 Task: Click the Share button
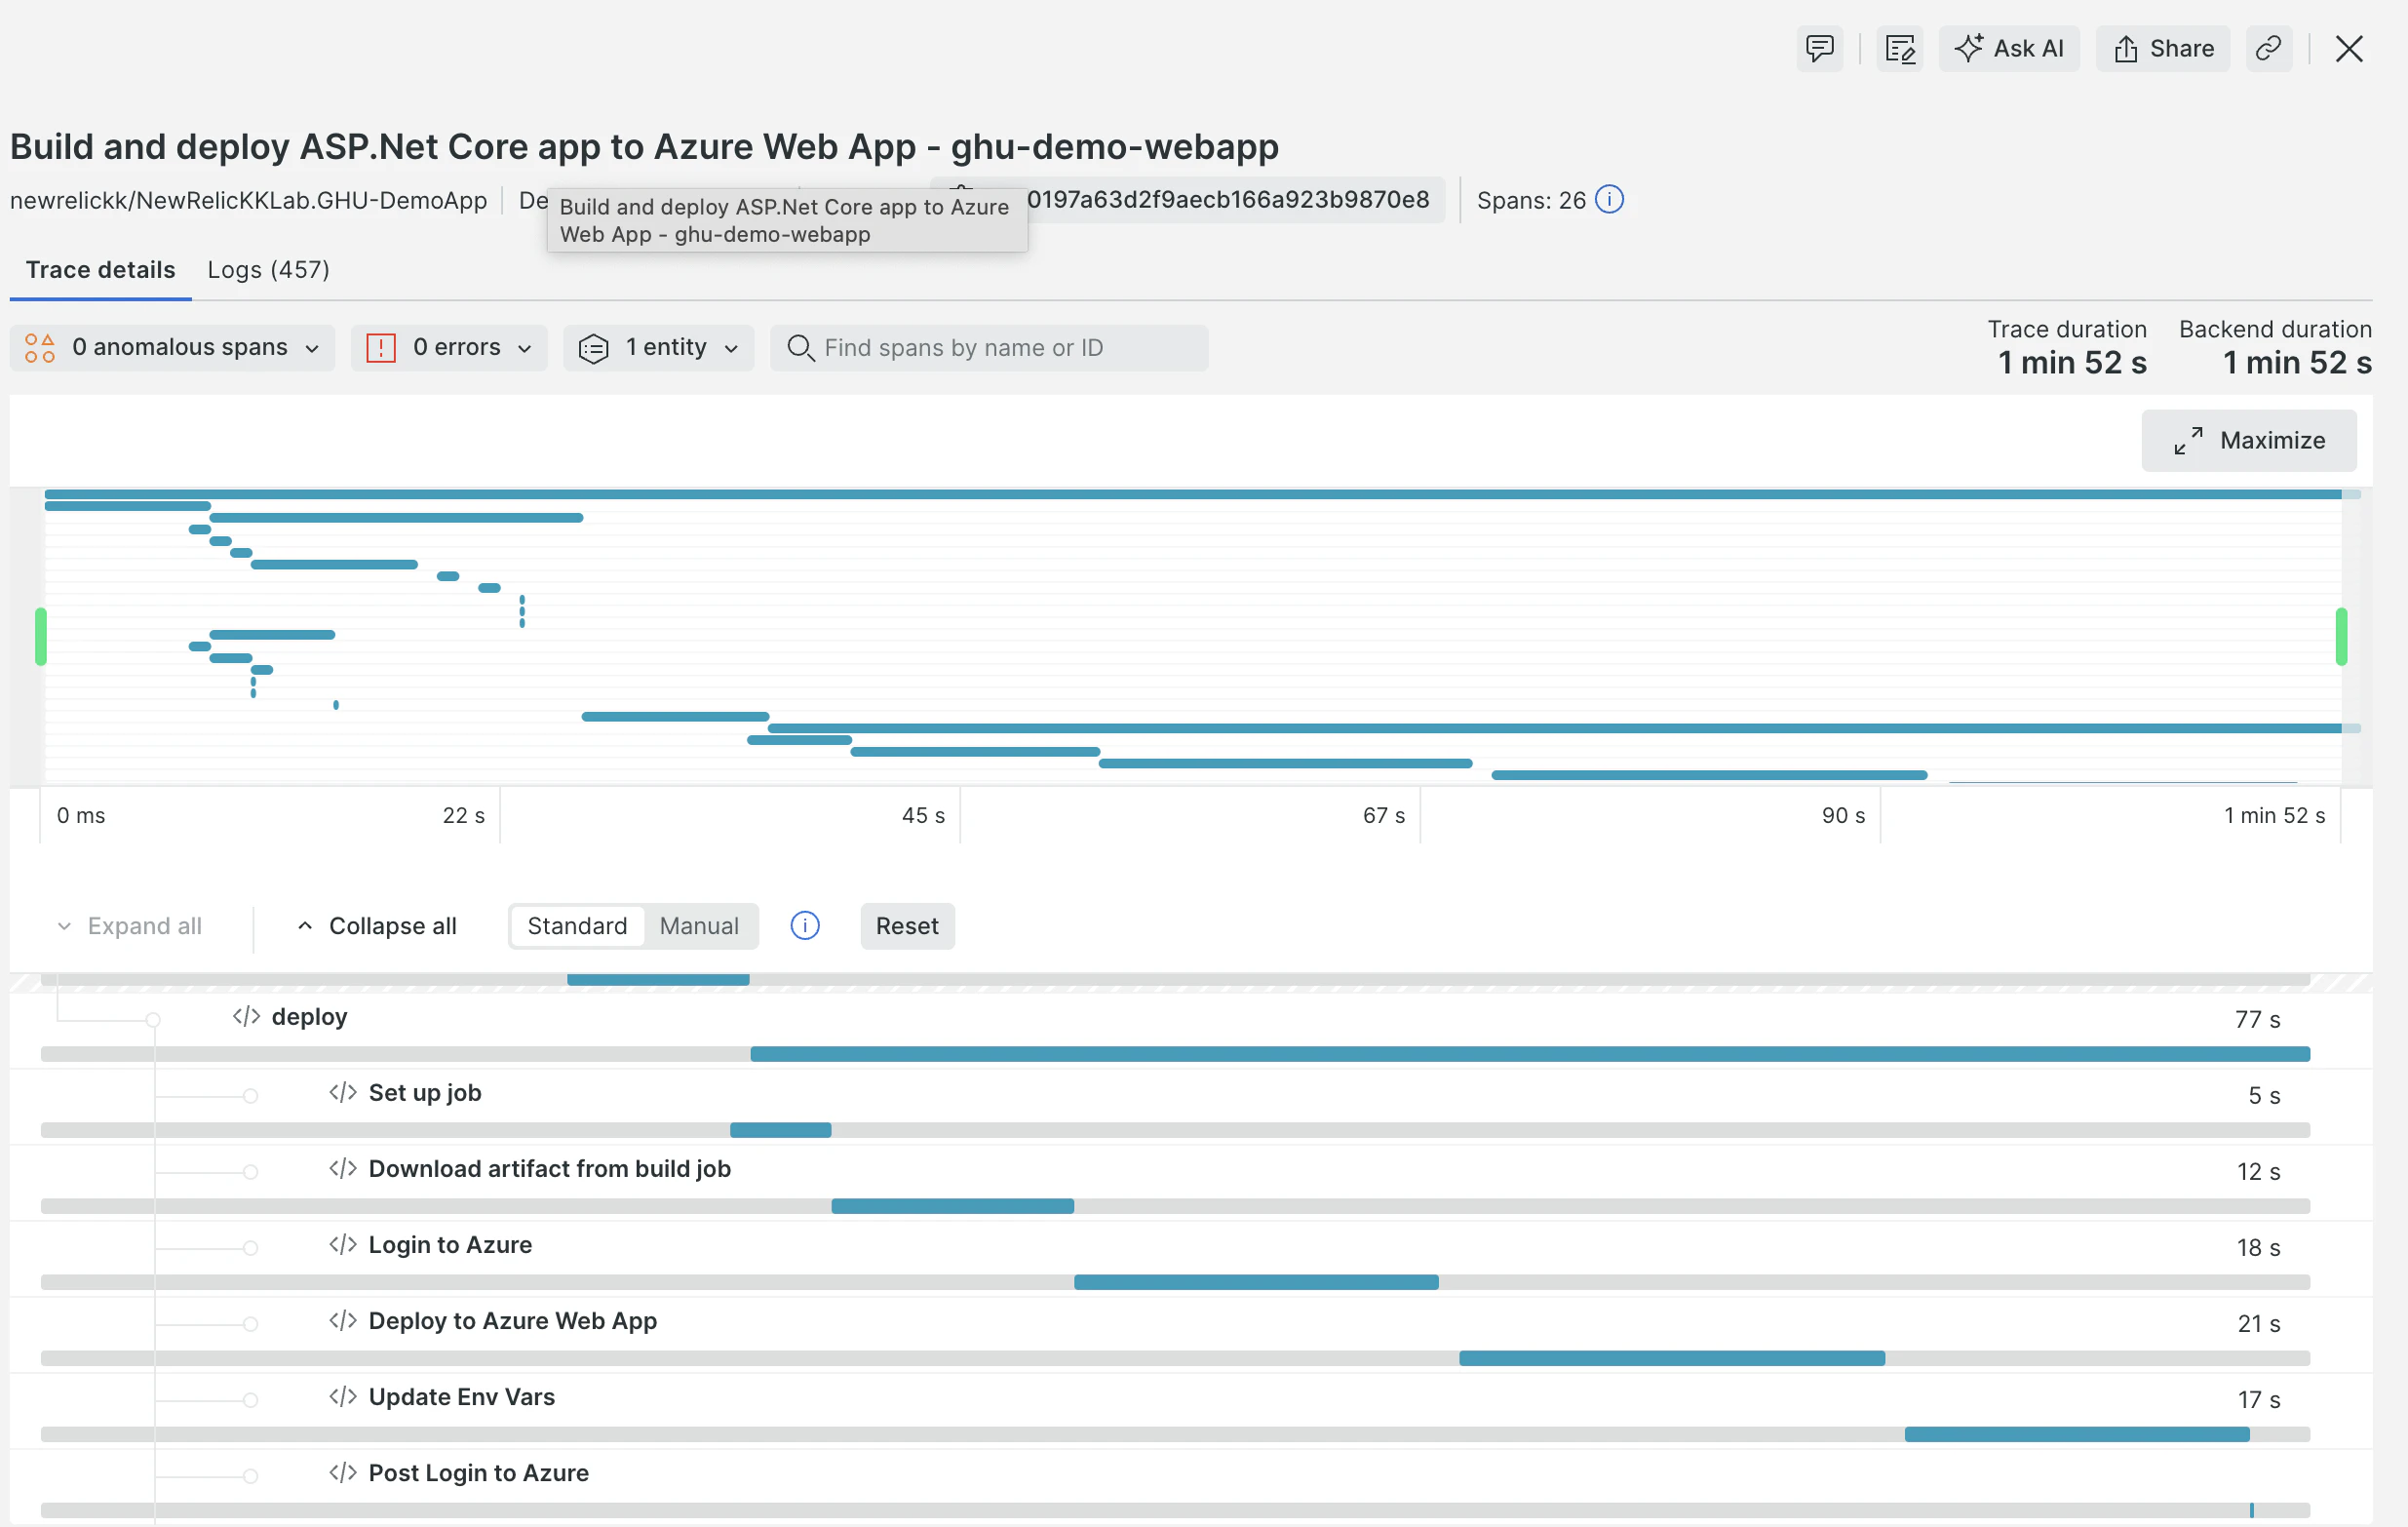tap(2162, 48)
